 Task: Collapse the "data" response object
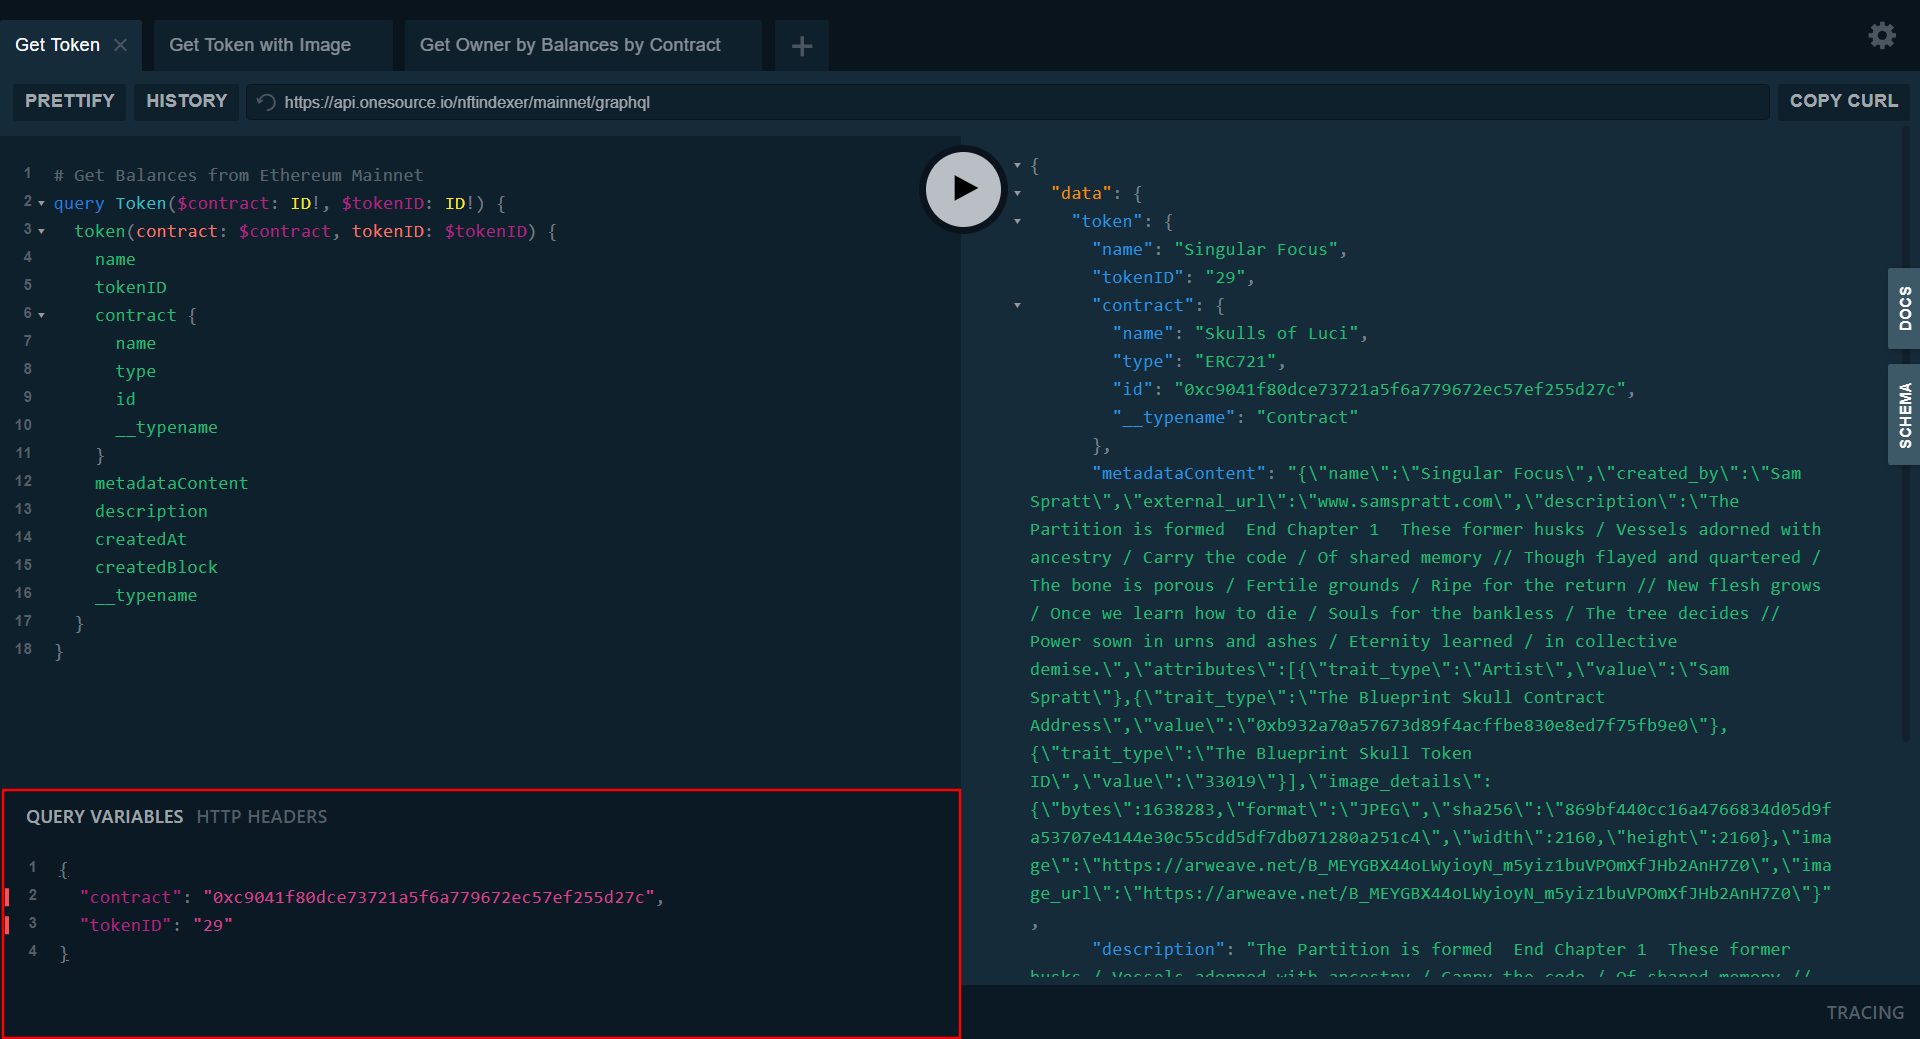(x=1017, y=193)
